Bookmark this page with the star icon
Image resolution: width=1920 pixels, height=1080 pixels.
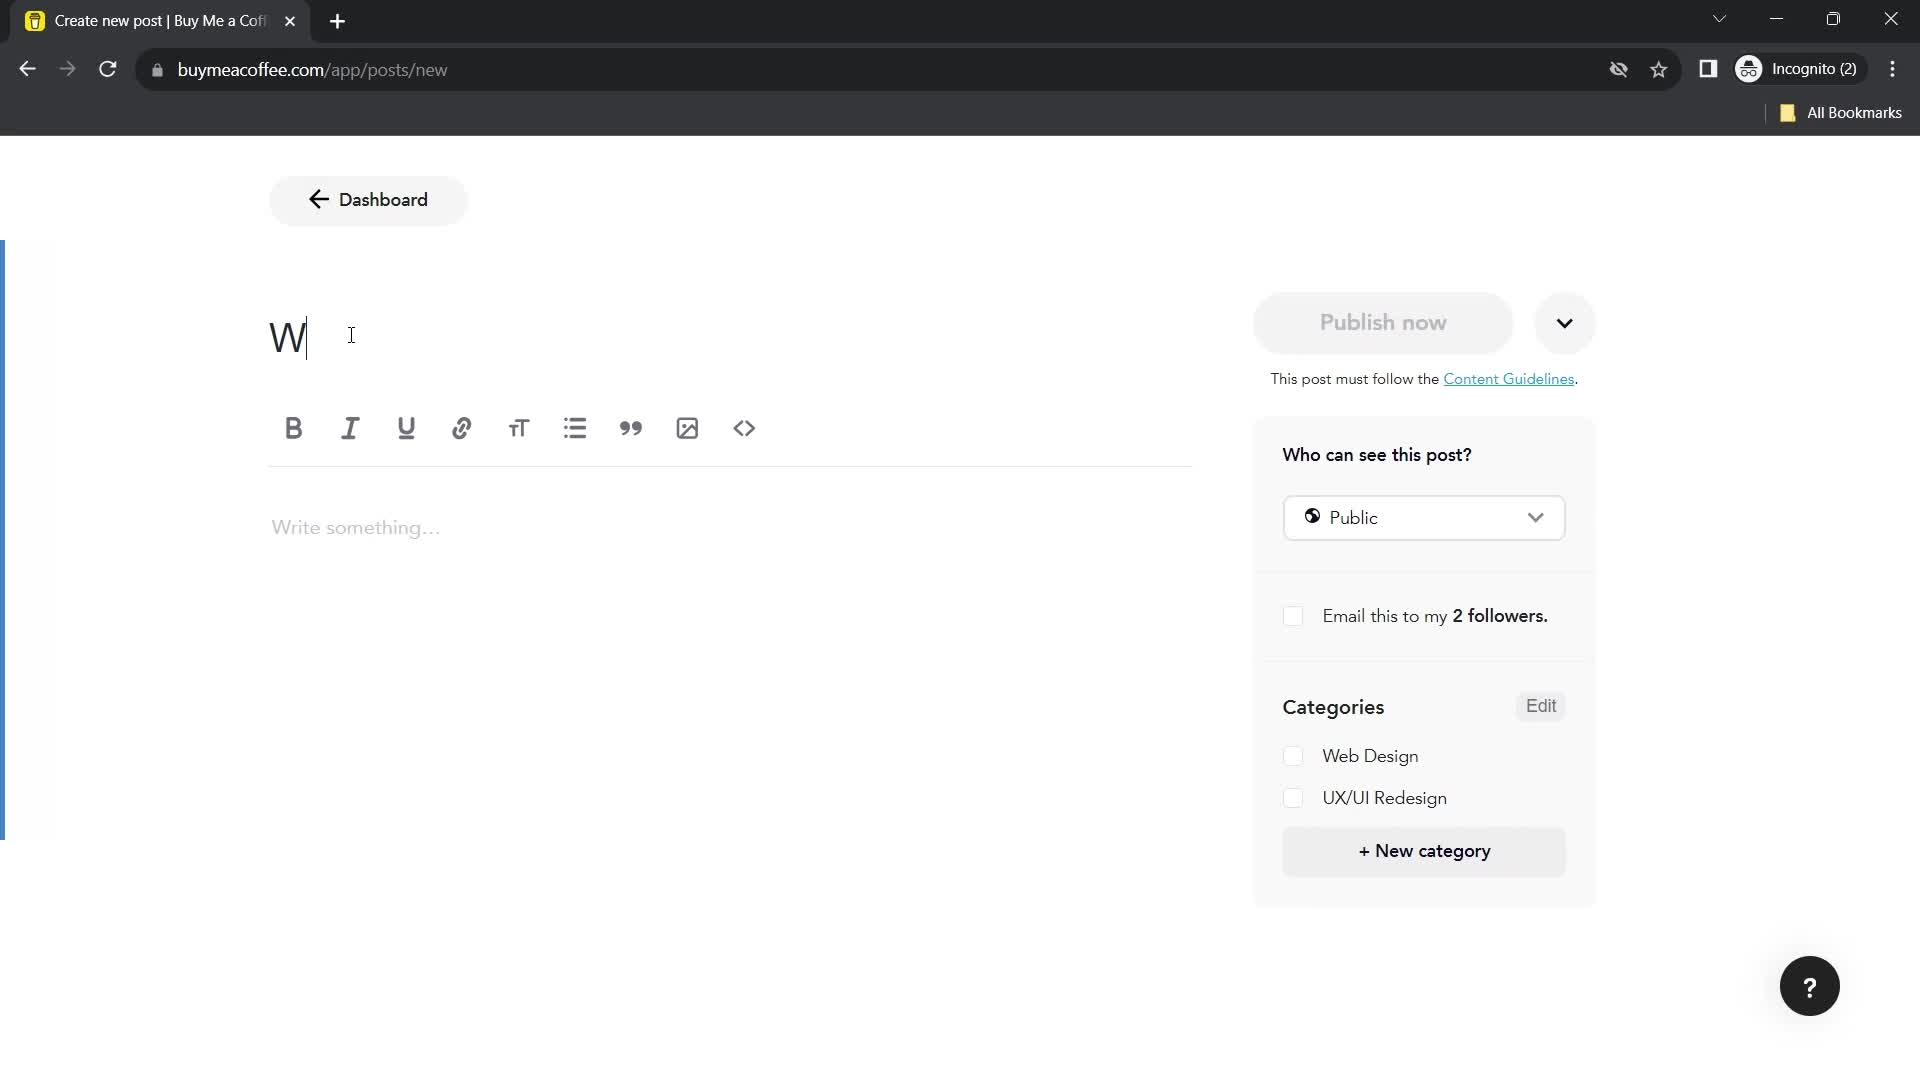(1659, 69)
